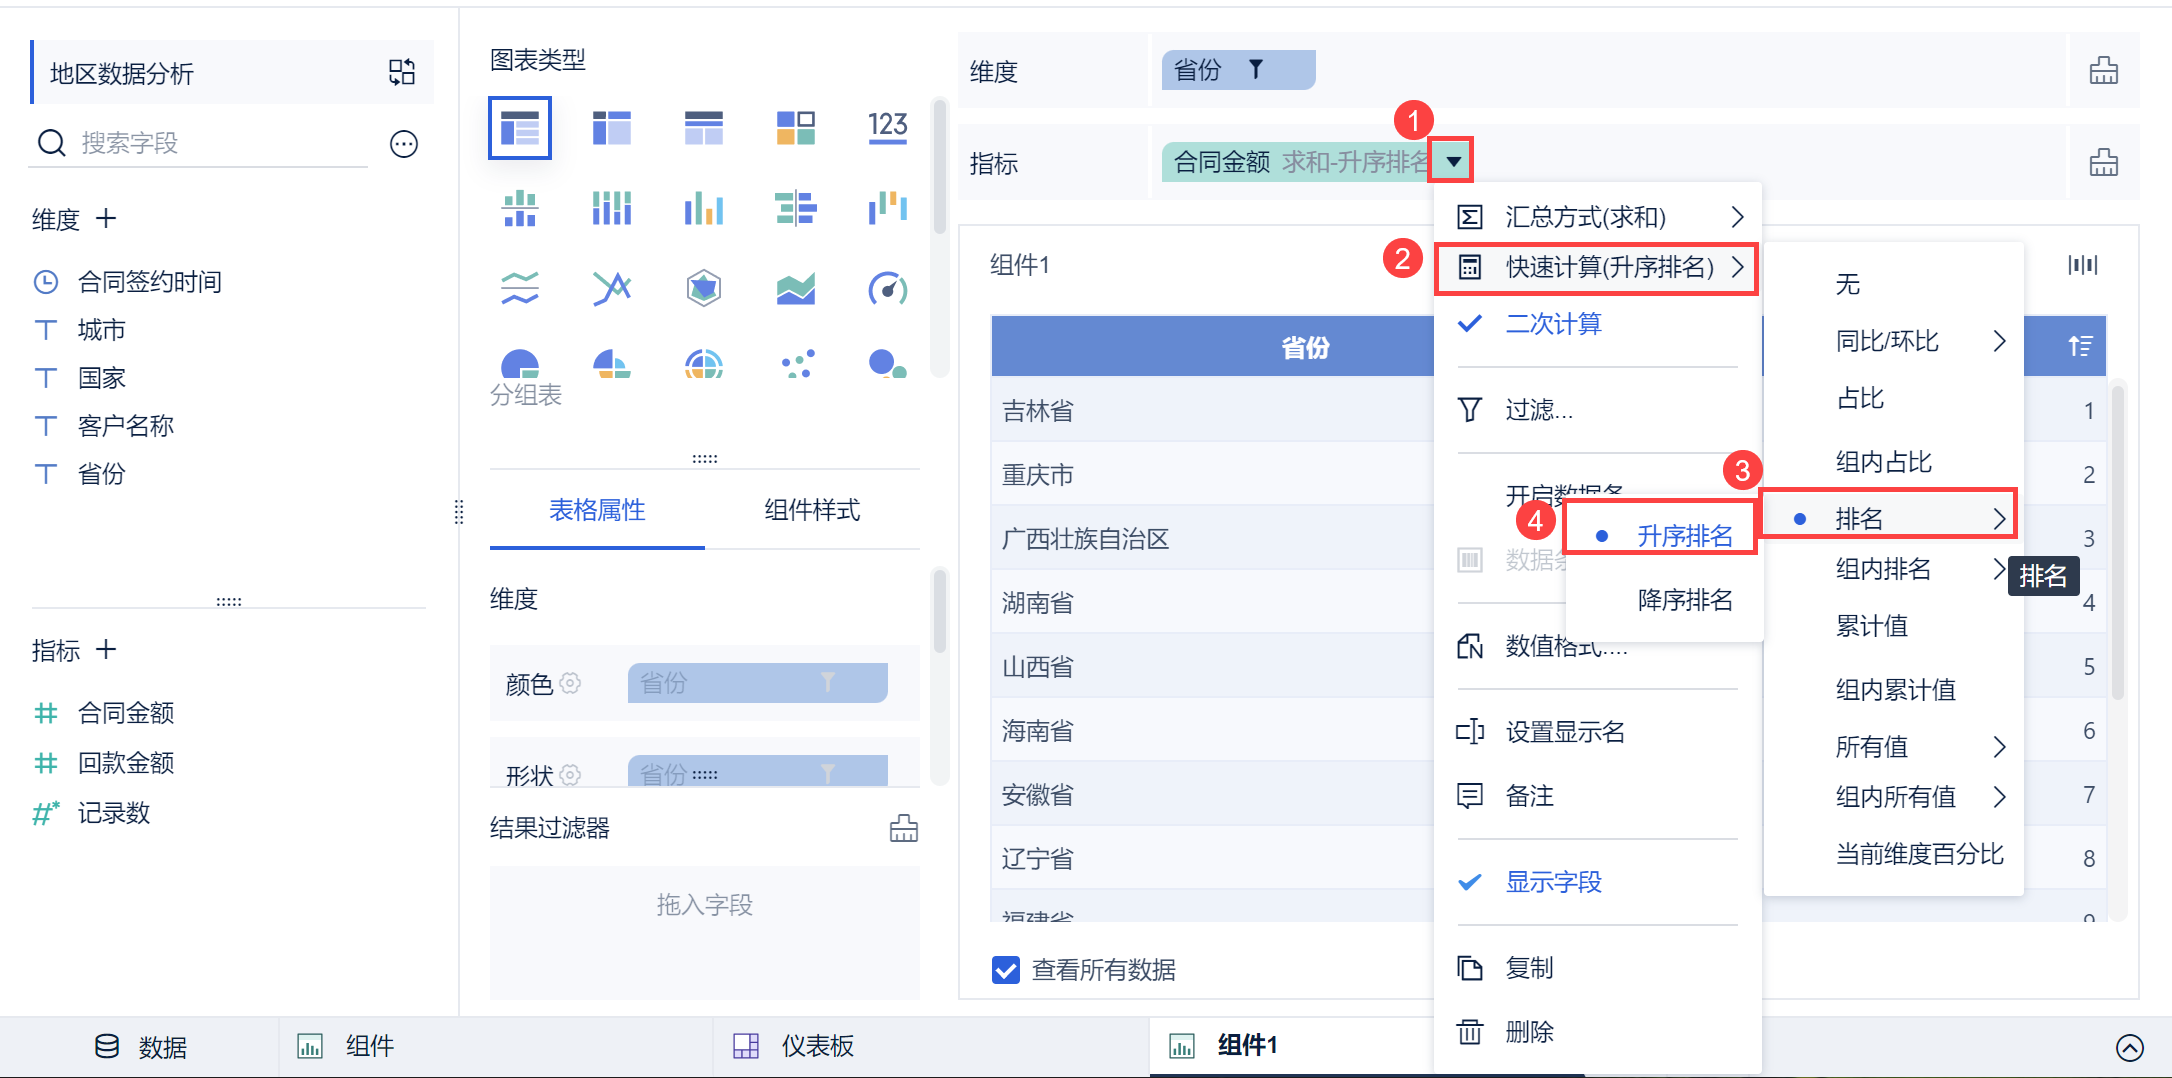Click the 搜索字段 search input
2172x1078 pixels.
220,143
